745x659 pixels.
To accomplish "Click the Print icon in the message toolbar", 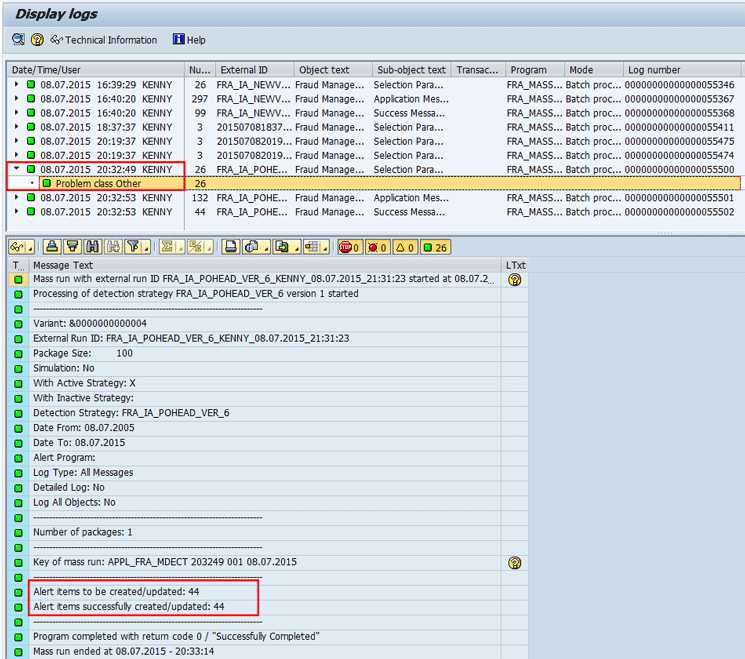I will point(231,247).
